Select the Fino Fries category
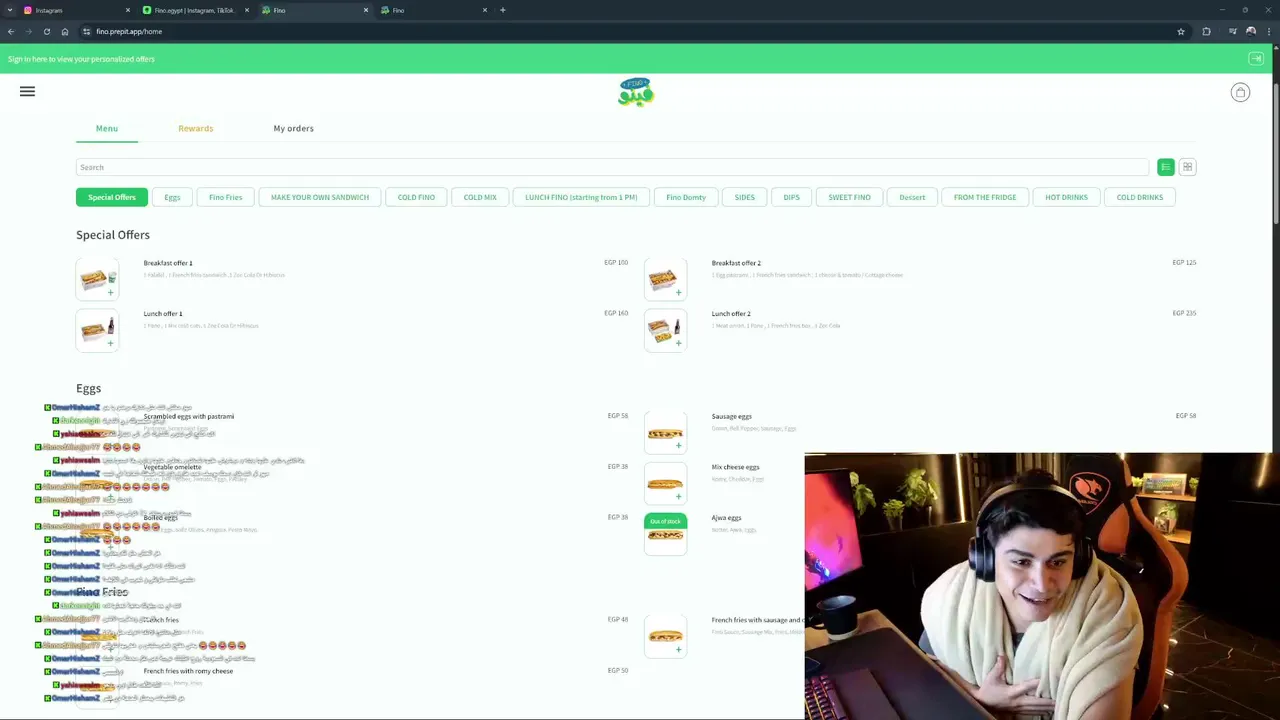 [226, 197]
